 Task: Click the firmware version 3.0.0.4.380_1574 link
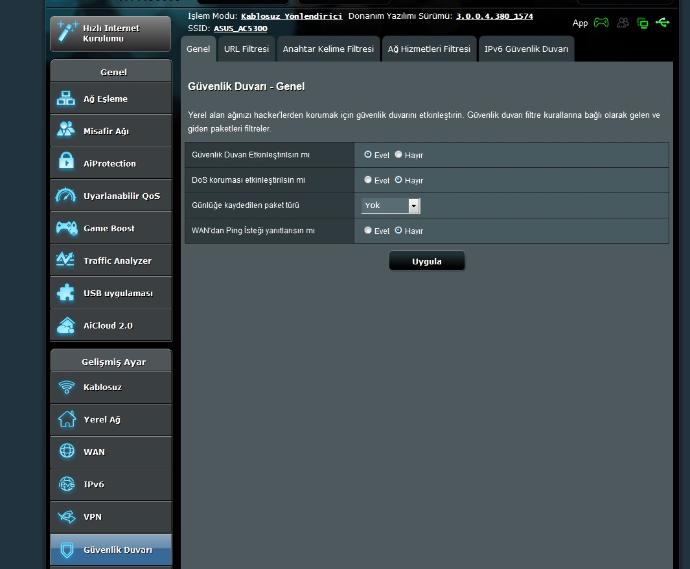point(494,16)
